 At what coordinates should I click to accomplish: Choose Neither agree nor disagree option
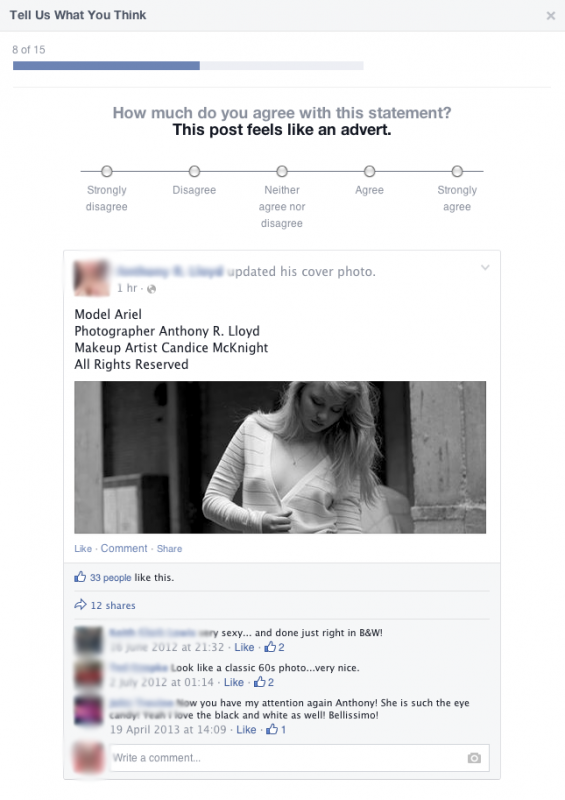click(x=282, y=171)
